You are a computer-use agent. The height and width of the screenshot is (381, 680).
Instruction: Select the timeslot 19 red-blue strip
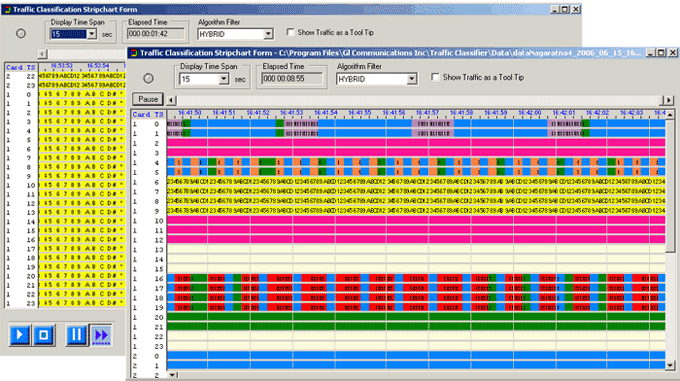tap(416, 307)
